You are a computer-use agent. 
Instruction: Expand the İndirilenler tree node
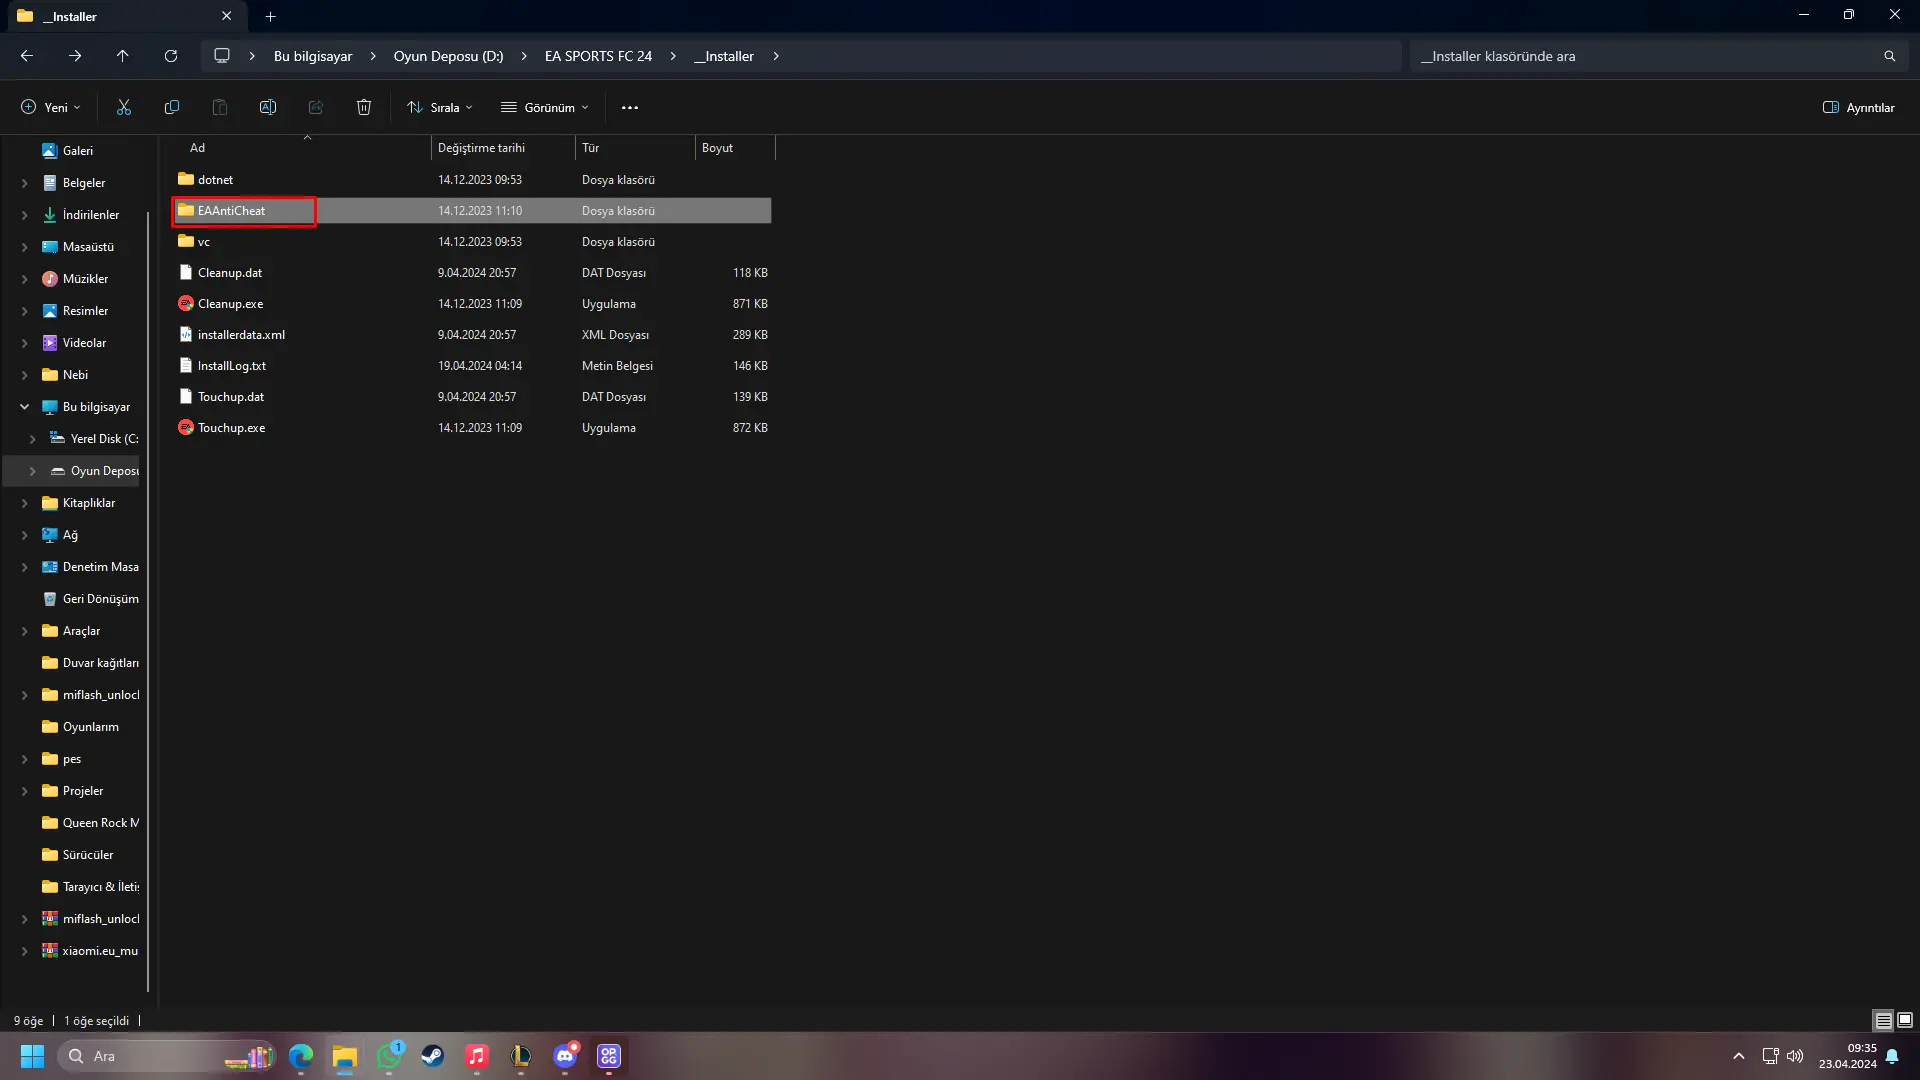point(25,215)
